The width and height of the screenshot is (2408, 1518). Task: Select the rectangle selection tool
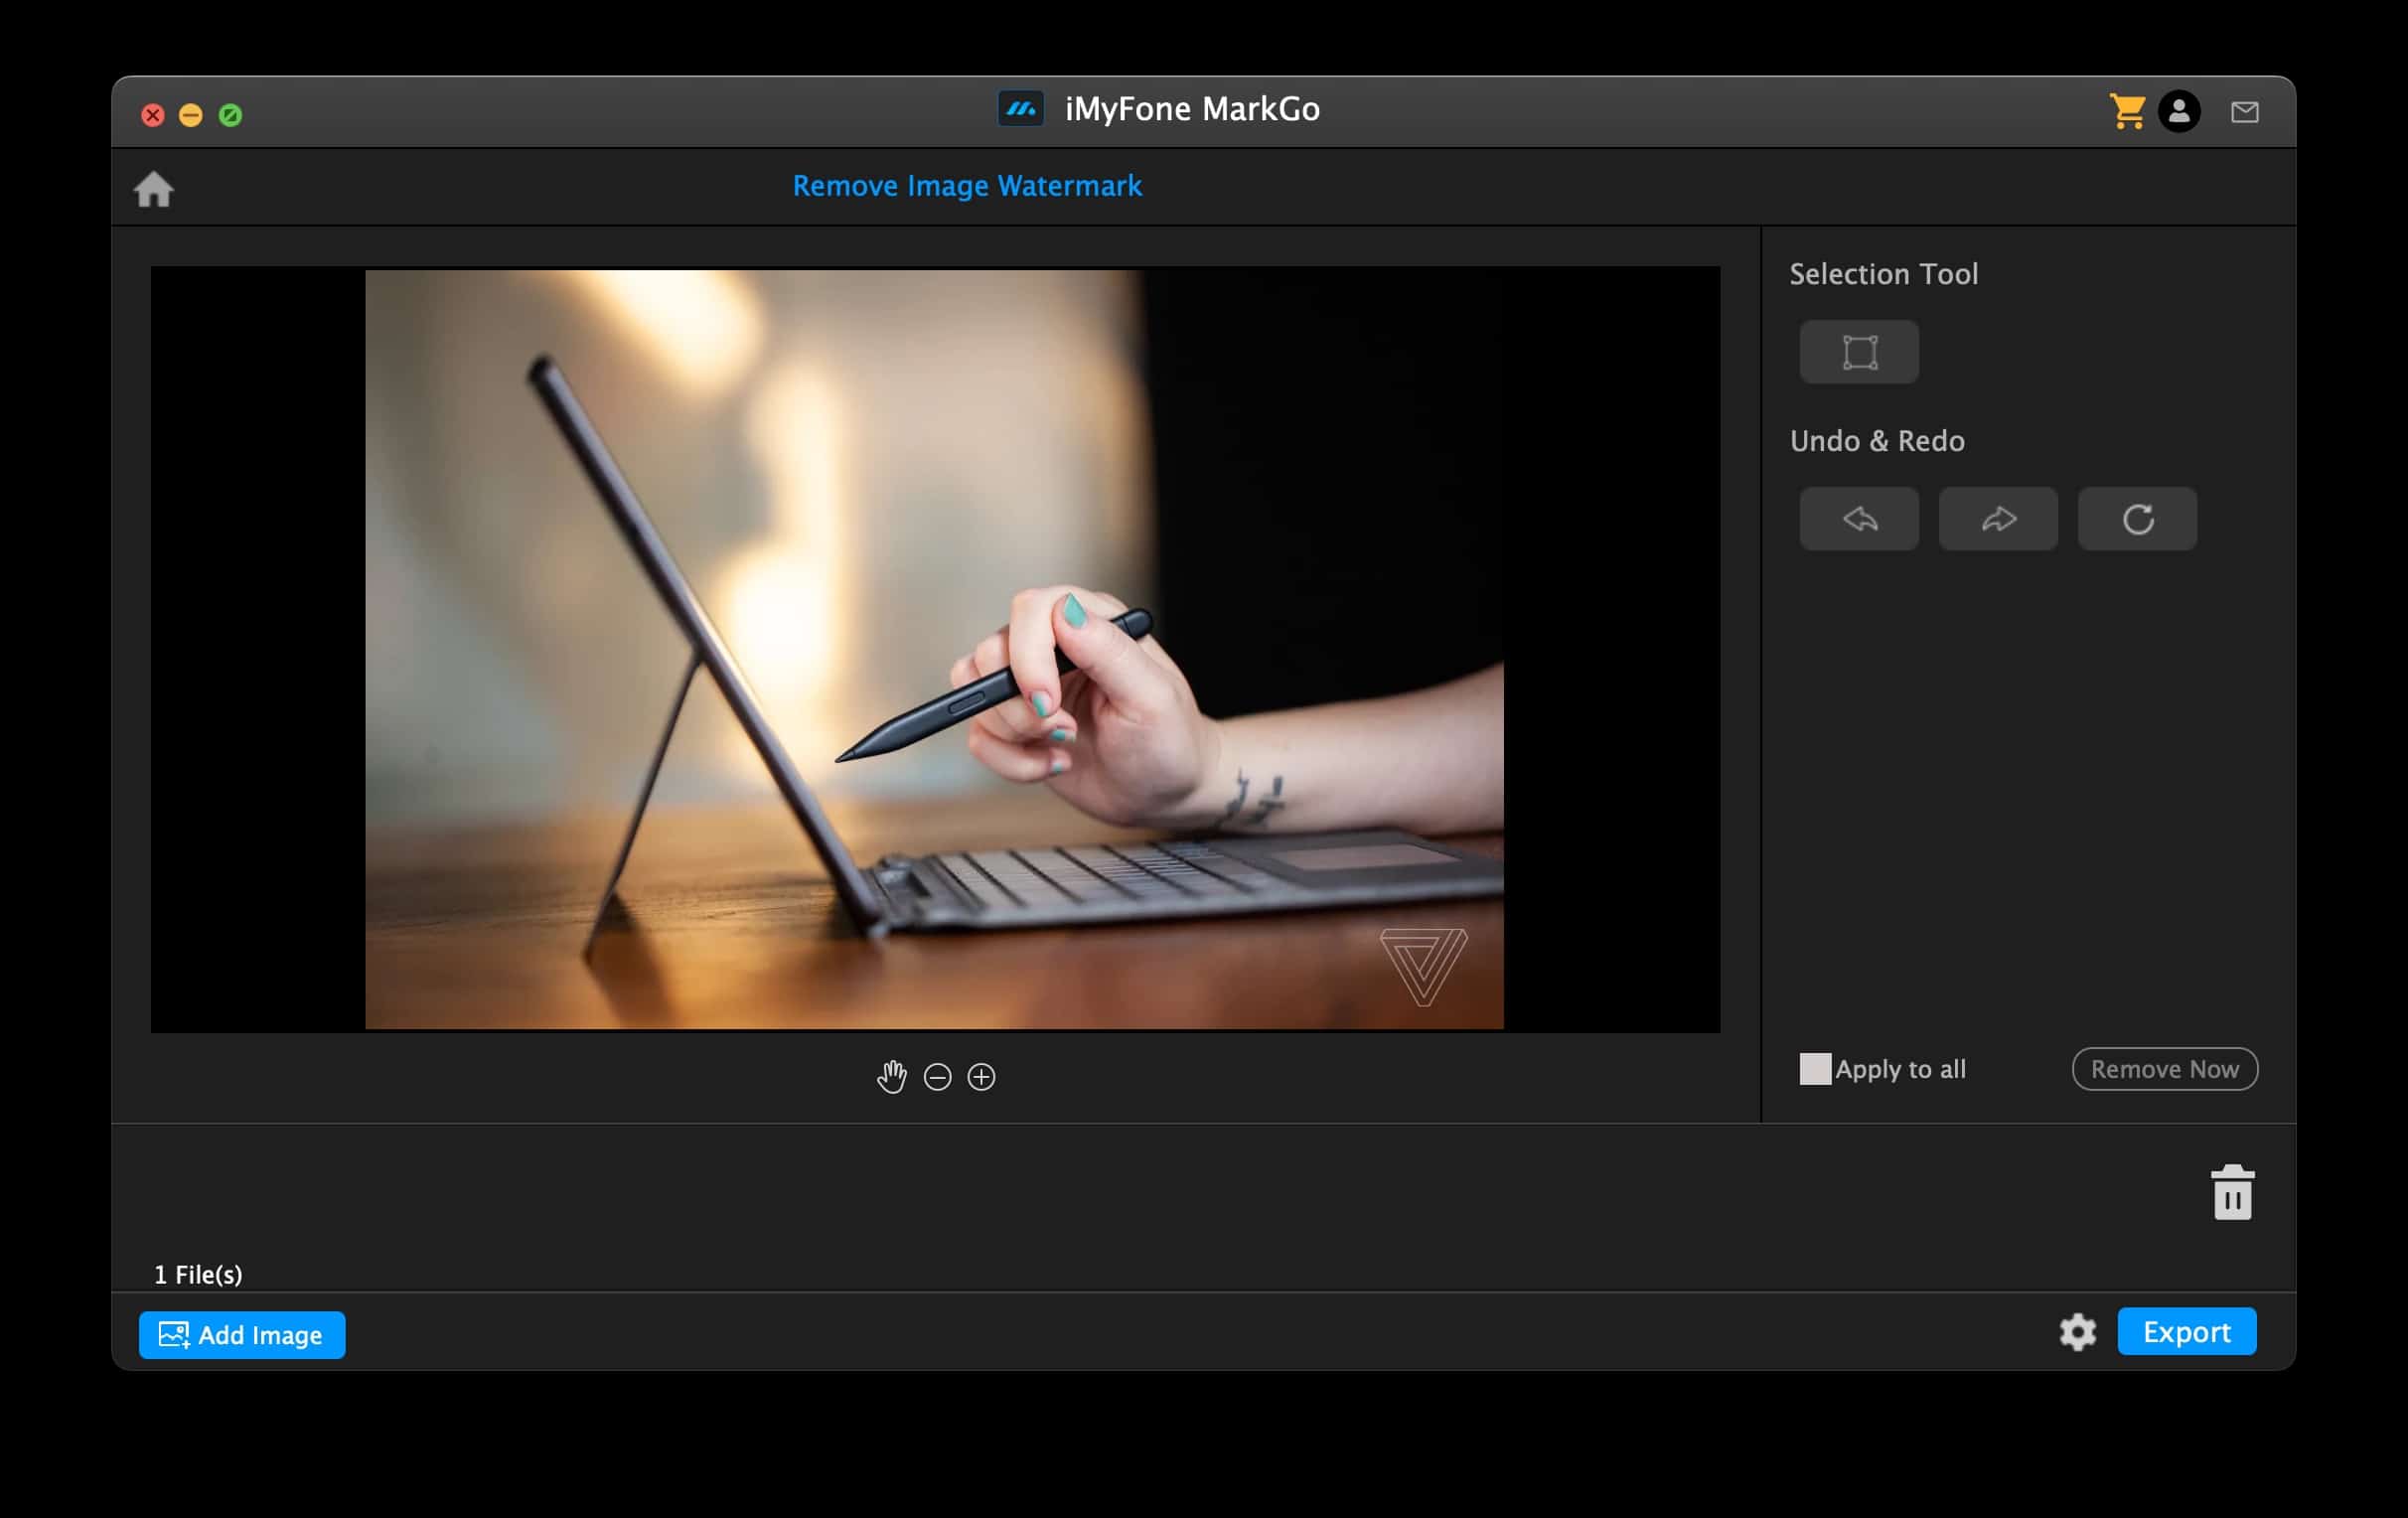tap(1859, 352)
